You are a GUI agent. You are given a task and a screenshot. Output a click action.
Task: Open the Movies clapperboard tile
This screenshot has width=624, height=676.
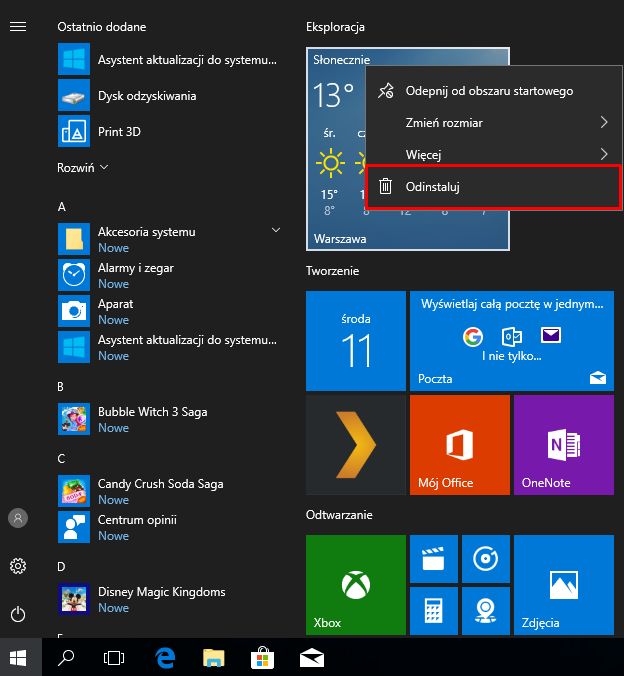point(434,559)
